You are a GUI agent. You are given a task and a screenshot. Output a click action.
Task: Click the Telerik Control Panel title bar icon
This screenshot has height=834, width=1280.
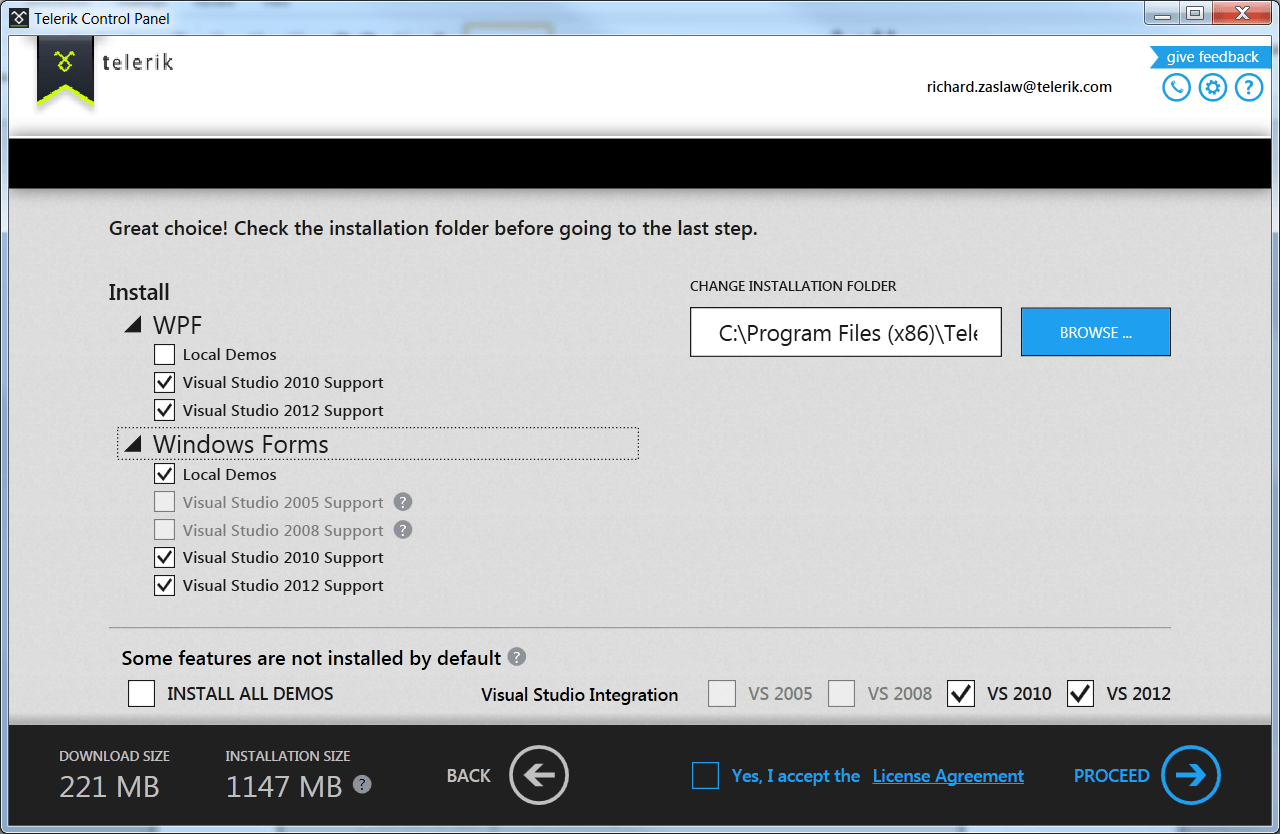[19, 18]
